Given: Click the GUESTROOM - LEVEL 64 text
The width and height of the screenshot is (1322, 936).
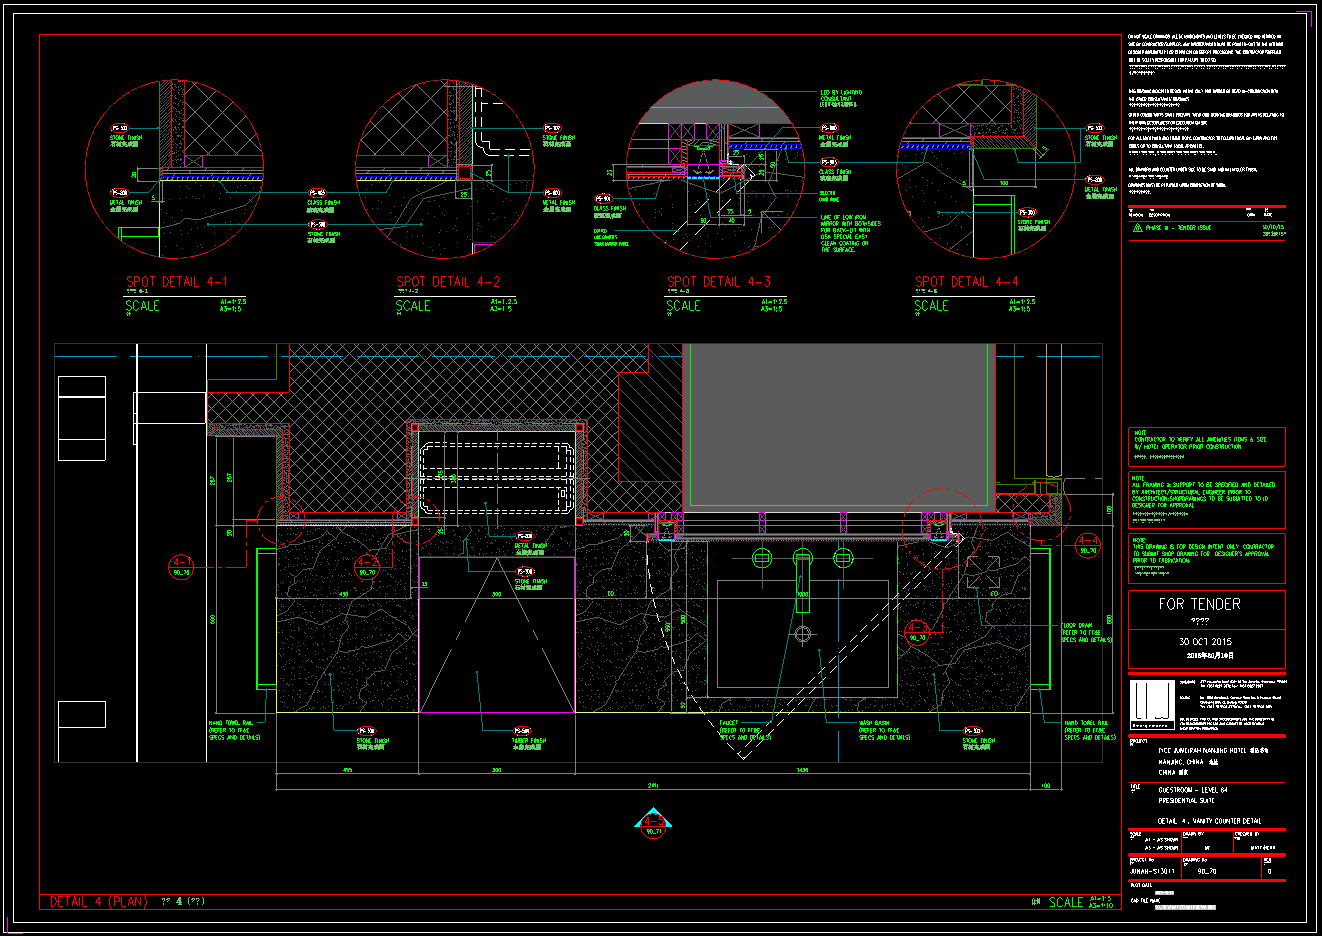Looking at the screenshot, I should click(1193, 790).
